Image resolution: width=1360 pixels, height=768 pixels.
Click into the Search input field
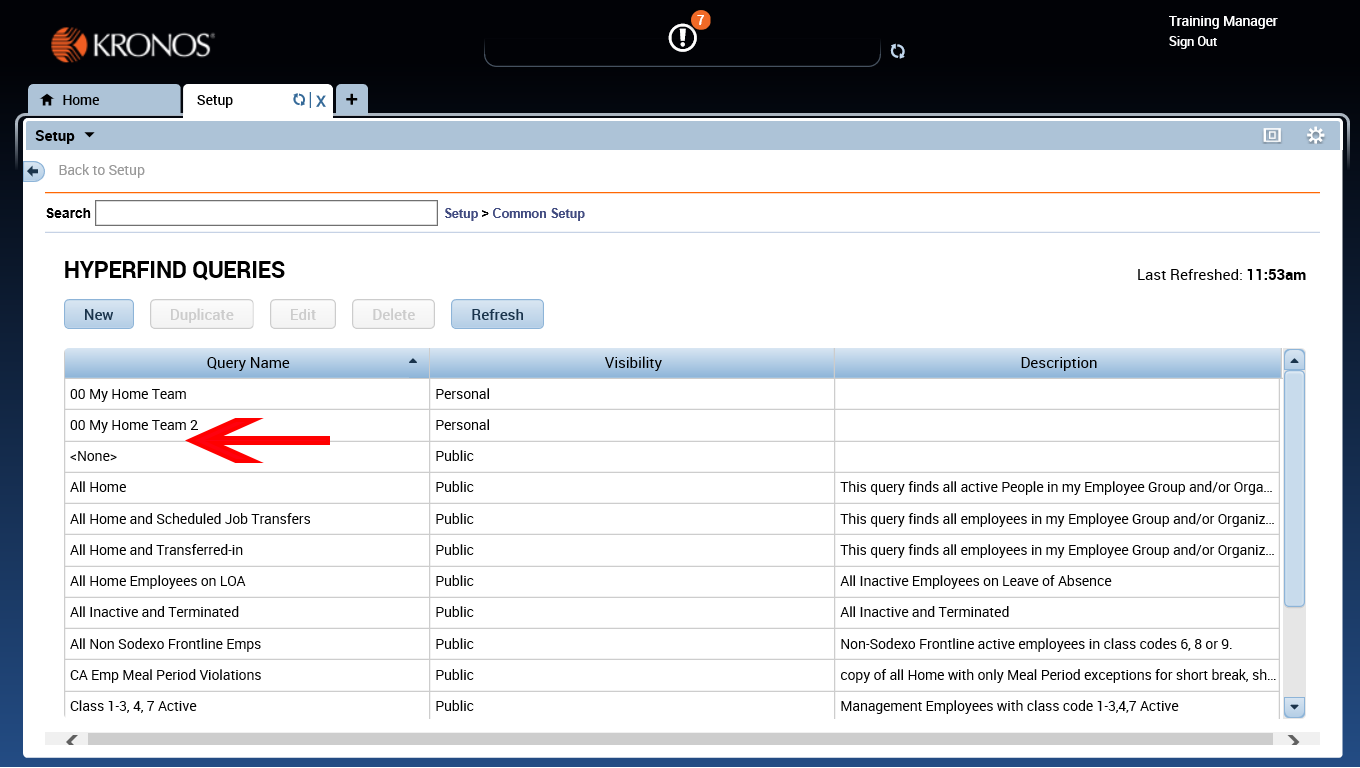tap(266, 213)
